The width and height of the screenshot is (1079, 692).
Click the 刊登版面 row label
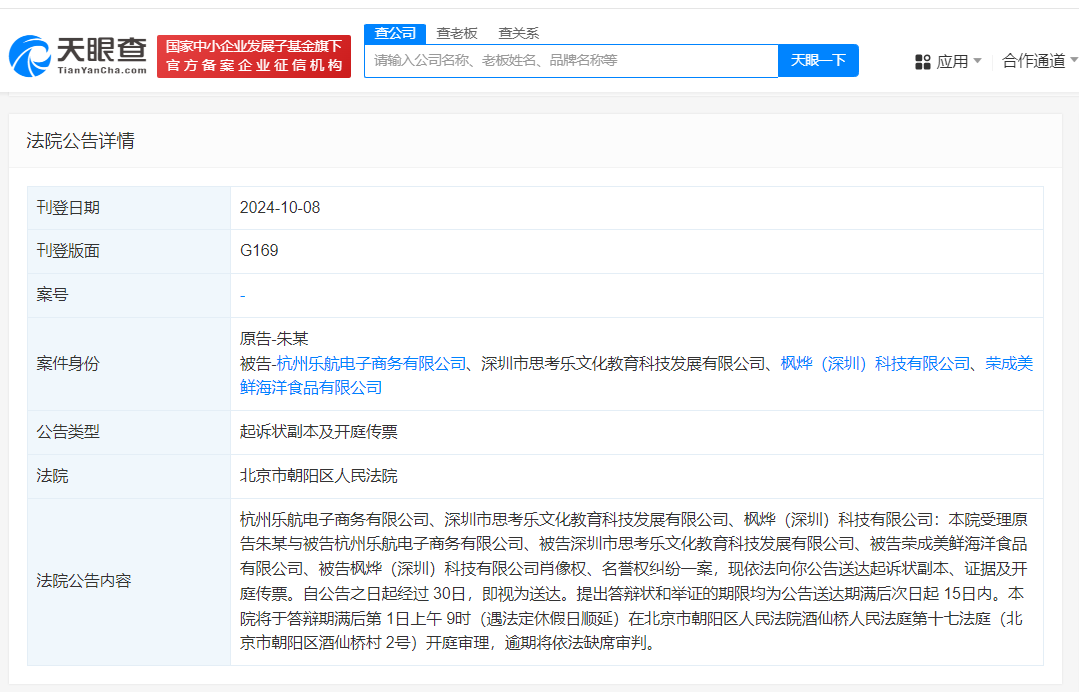click(68, 251)
